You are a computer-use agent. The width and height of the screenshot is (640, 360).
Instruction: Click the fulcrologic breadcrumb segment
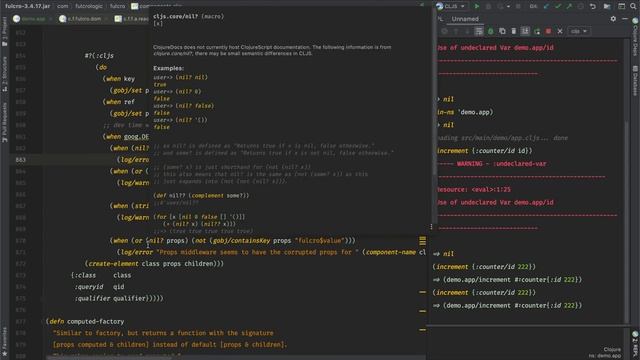[89, 6]
